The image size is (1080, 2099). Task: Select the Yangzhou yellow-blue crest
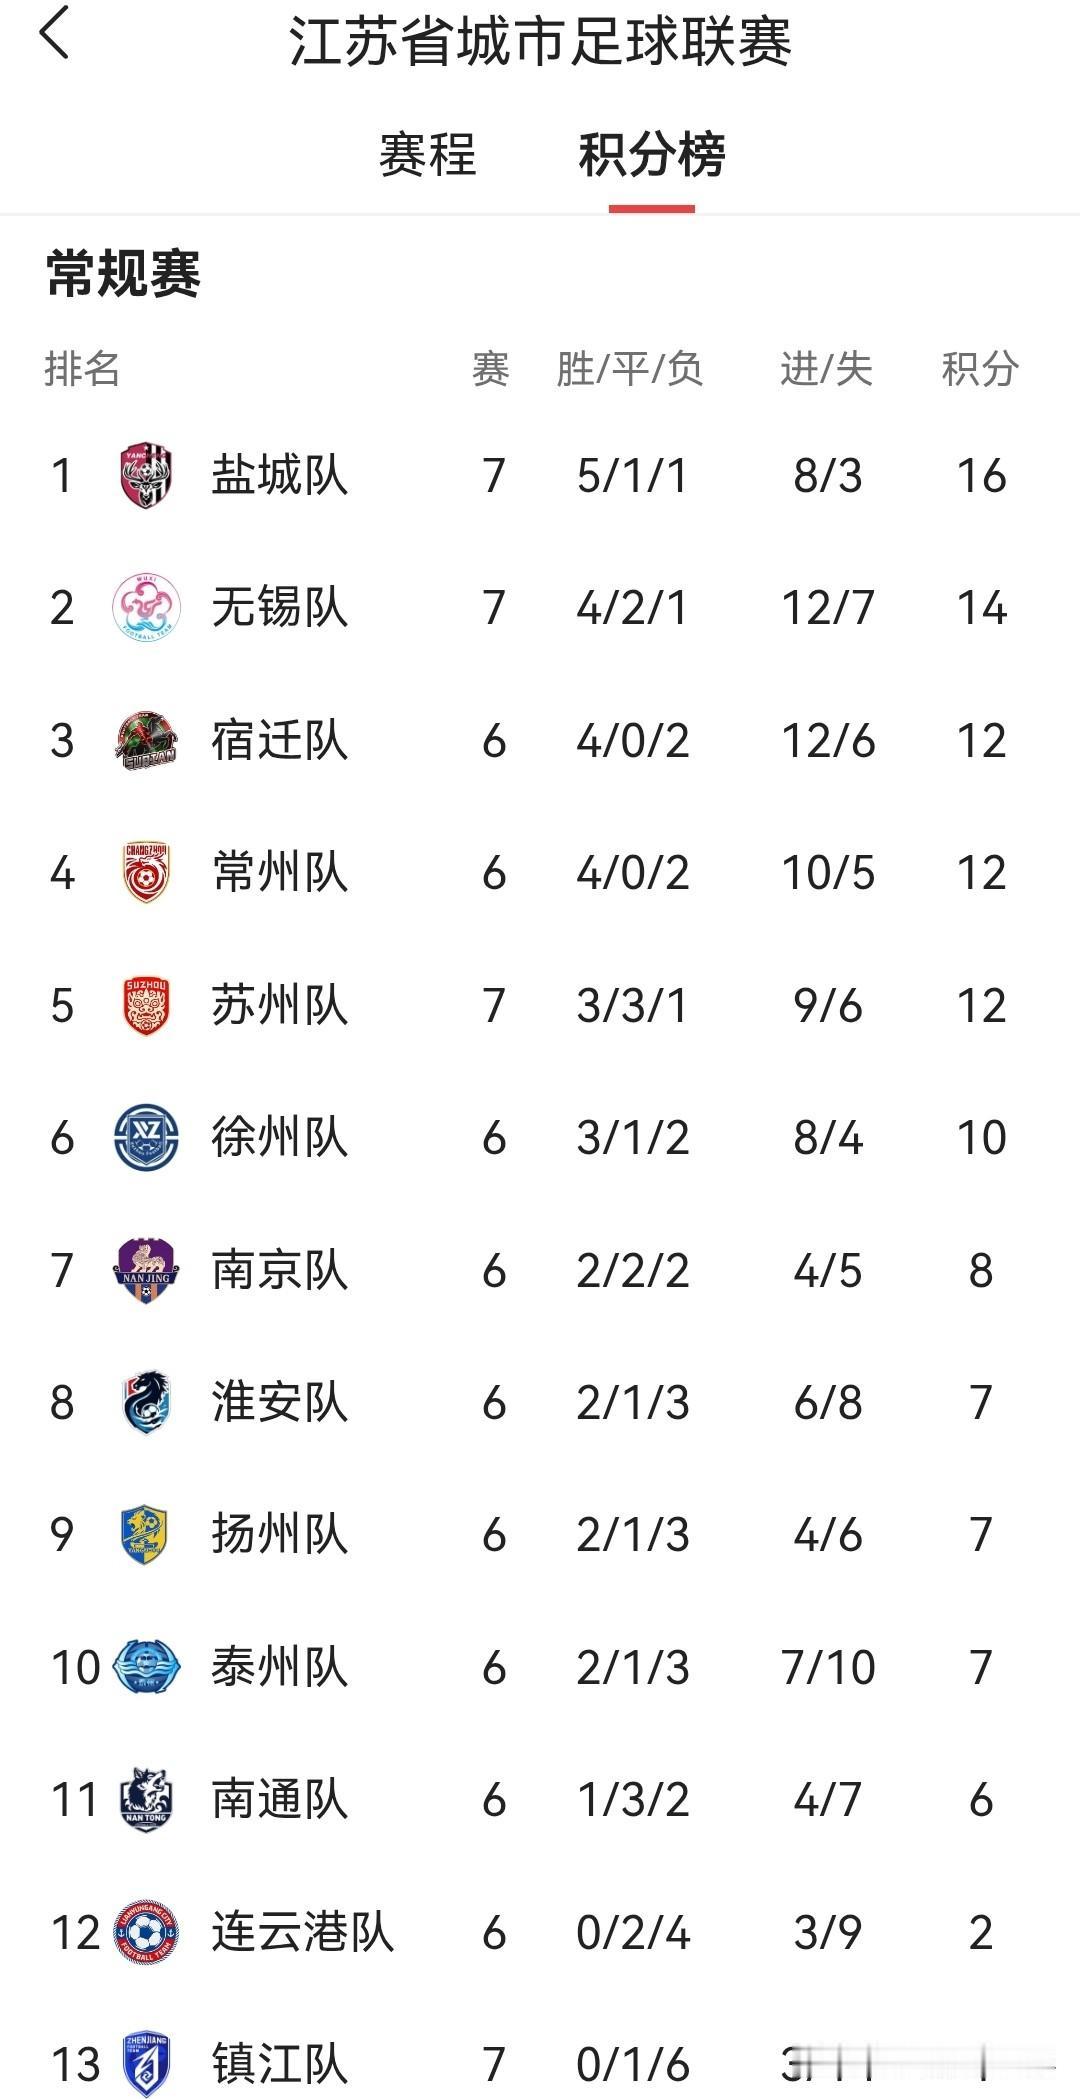tap(146, 1535)
